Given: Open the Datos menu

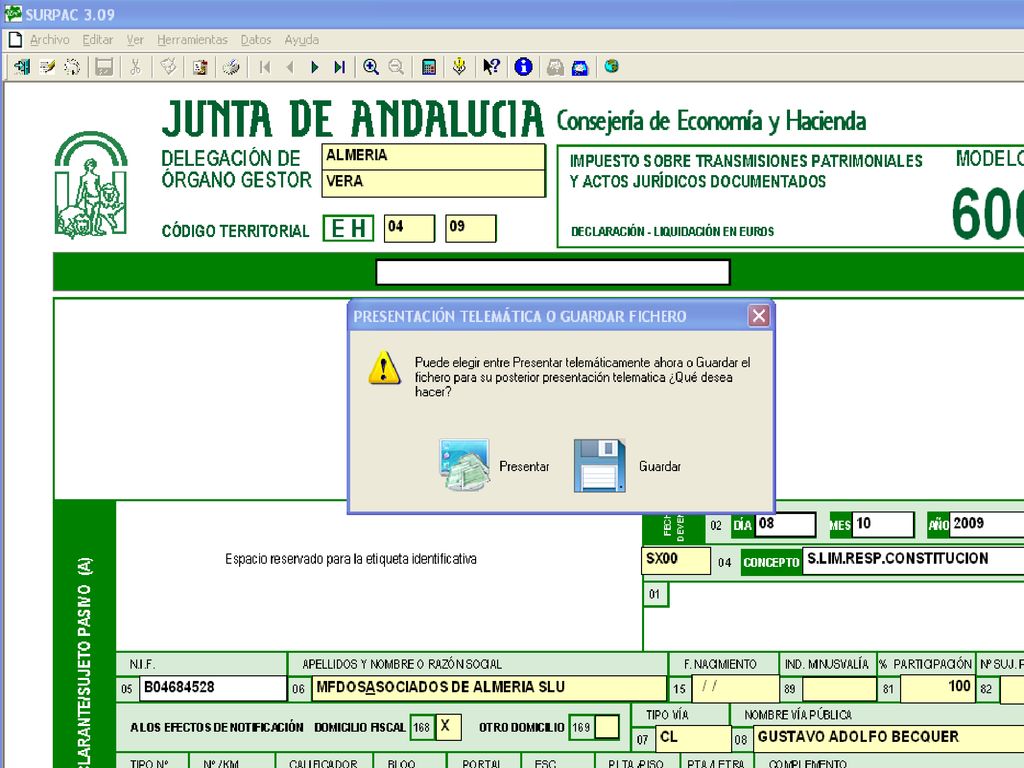Looking at the screenshot, I should point(256,40).
